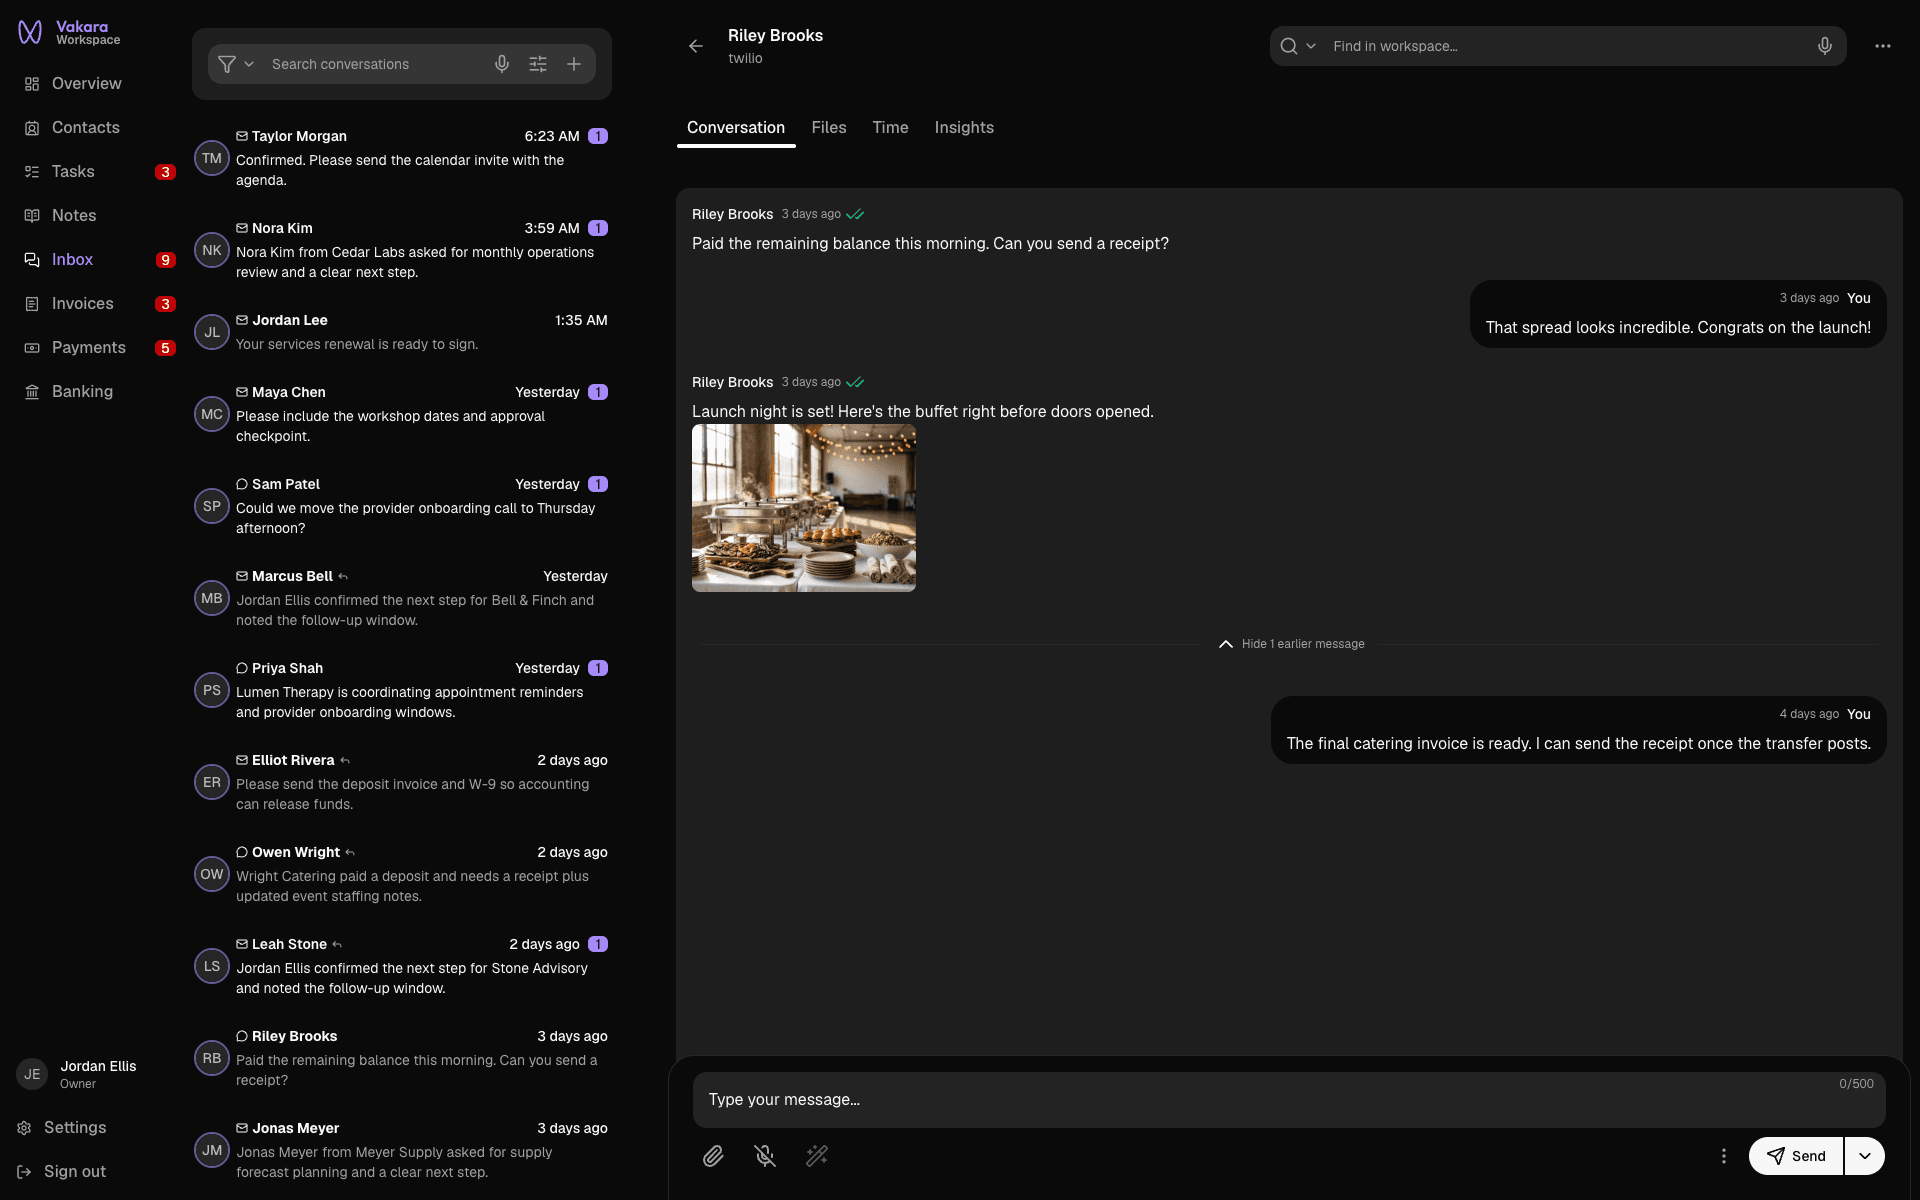Click the Vakara logo icon
Image resolution: width=1920 pixels, height=1200 pixels.
pos(30,33)
